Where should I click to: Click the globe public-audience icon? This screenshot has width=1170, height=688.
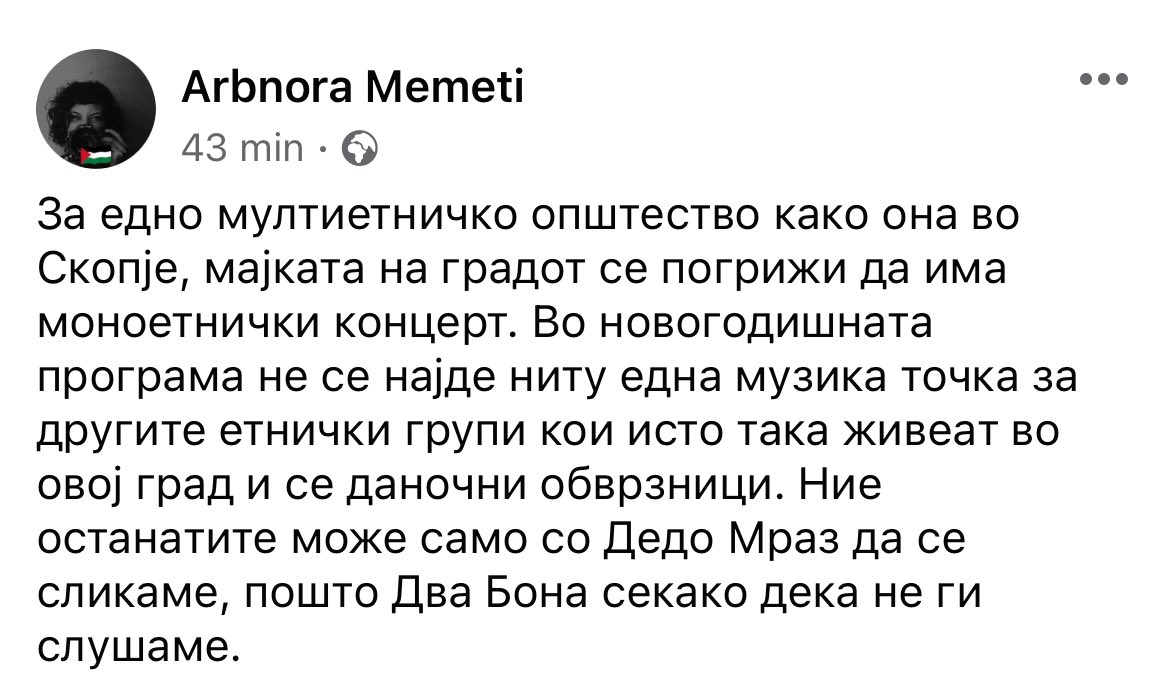pos(360,148)
